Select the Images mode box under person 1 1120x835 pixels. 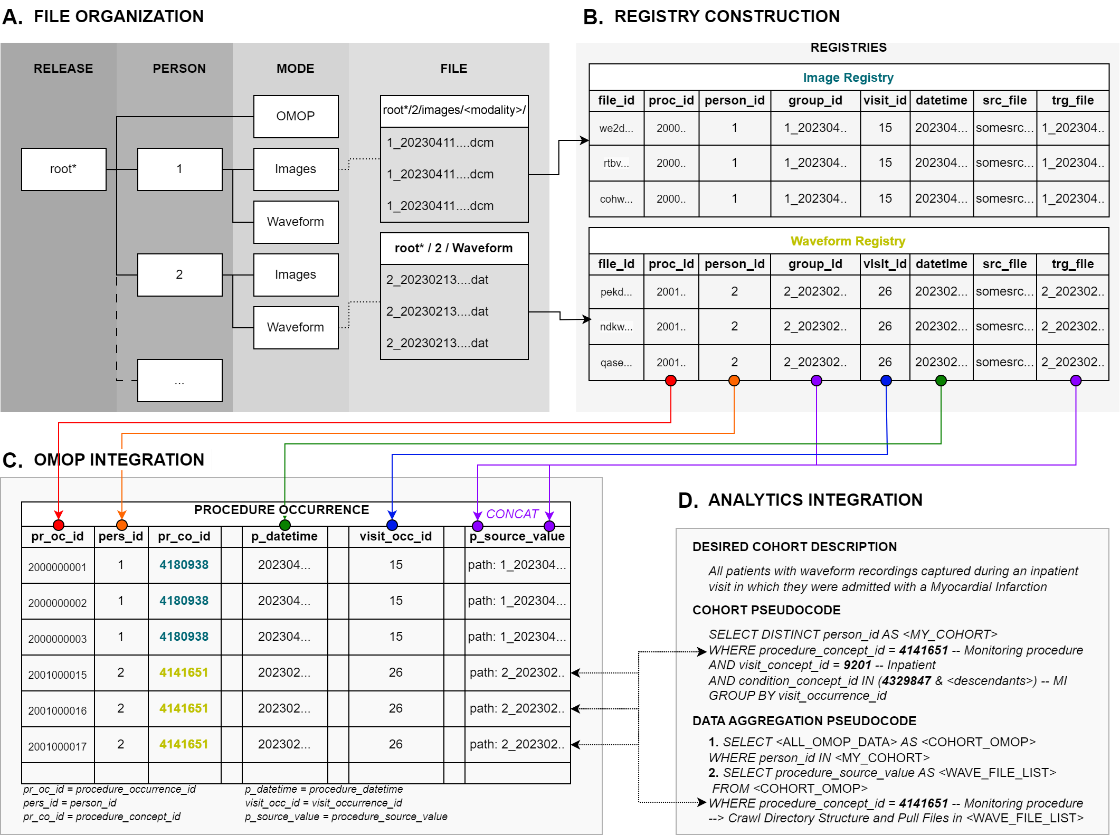point(296,169)
